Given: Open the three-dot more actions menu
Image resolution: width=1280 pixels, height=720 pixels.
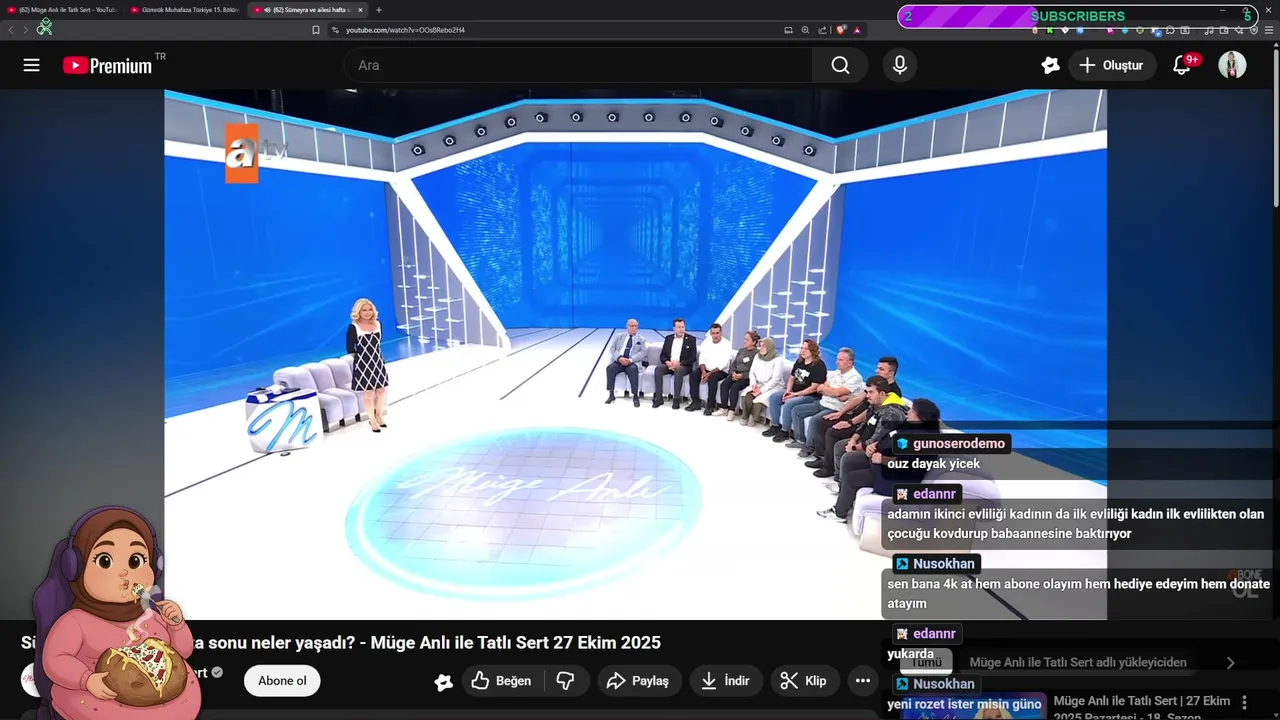Looking at the screenshot, I should [x=862, y=681].
